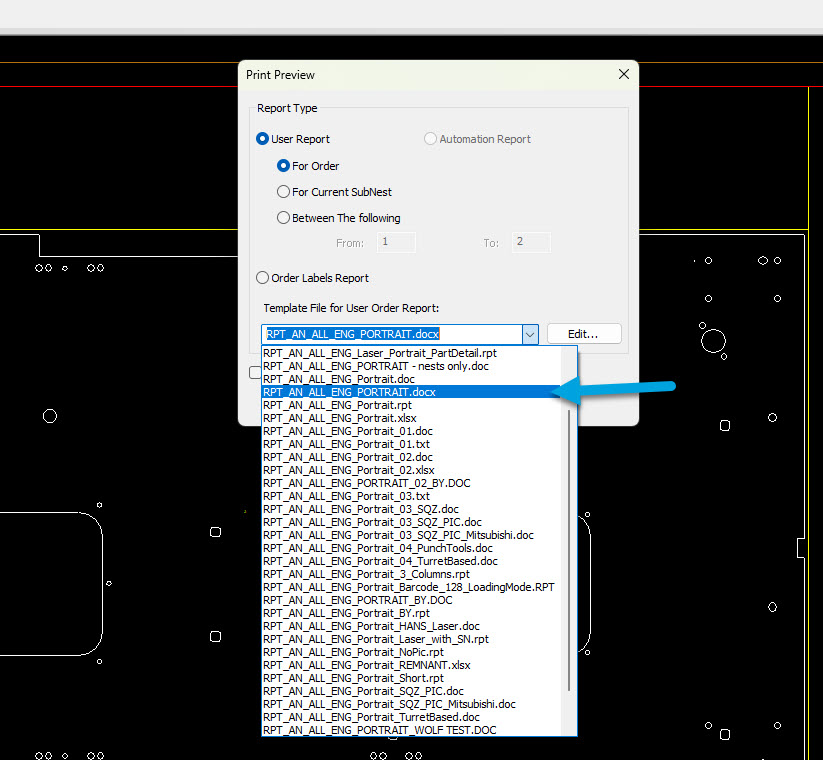The width and height of the screenshot is (823, 760).
Task: Choose RPT_AN_ALL_ENG_Portrait_Short.rpt
Action: (412, 678)
